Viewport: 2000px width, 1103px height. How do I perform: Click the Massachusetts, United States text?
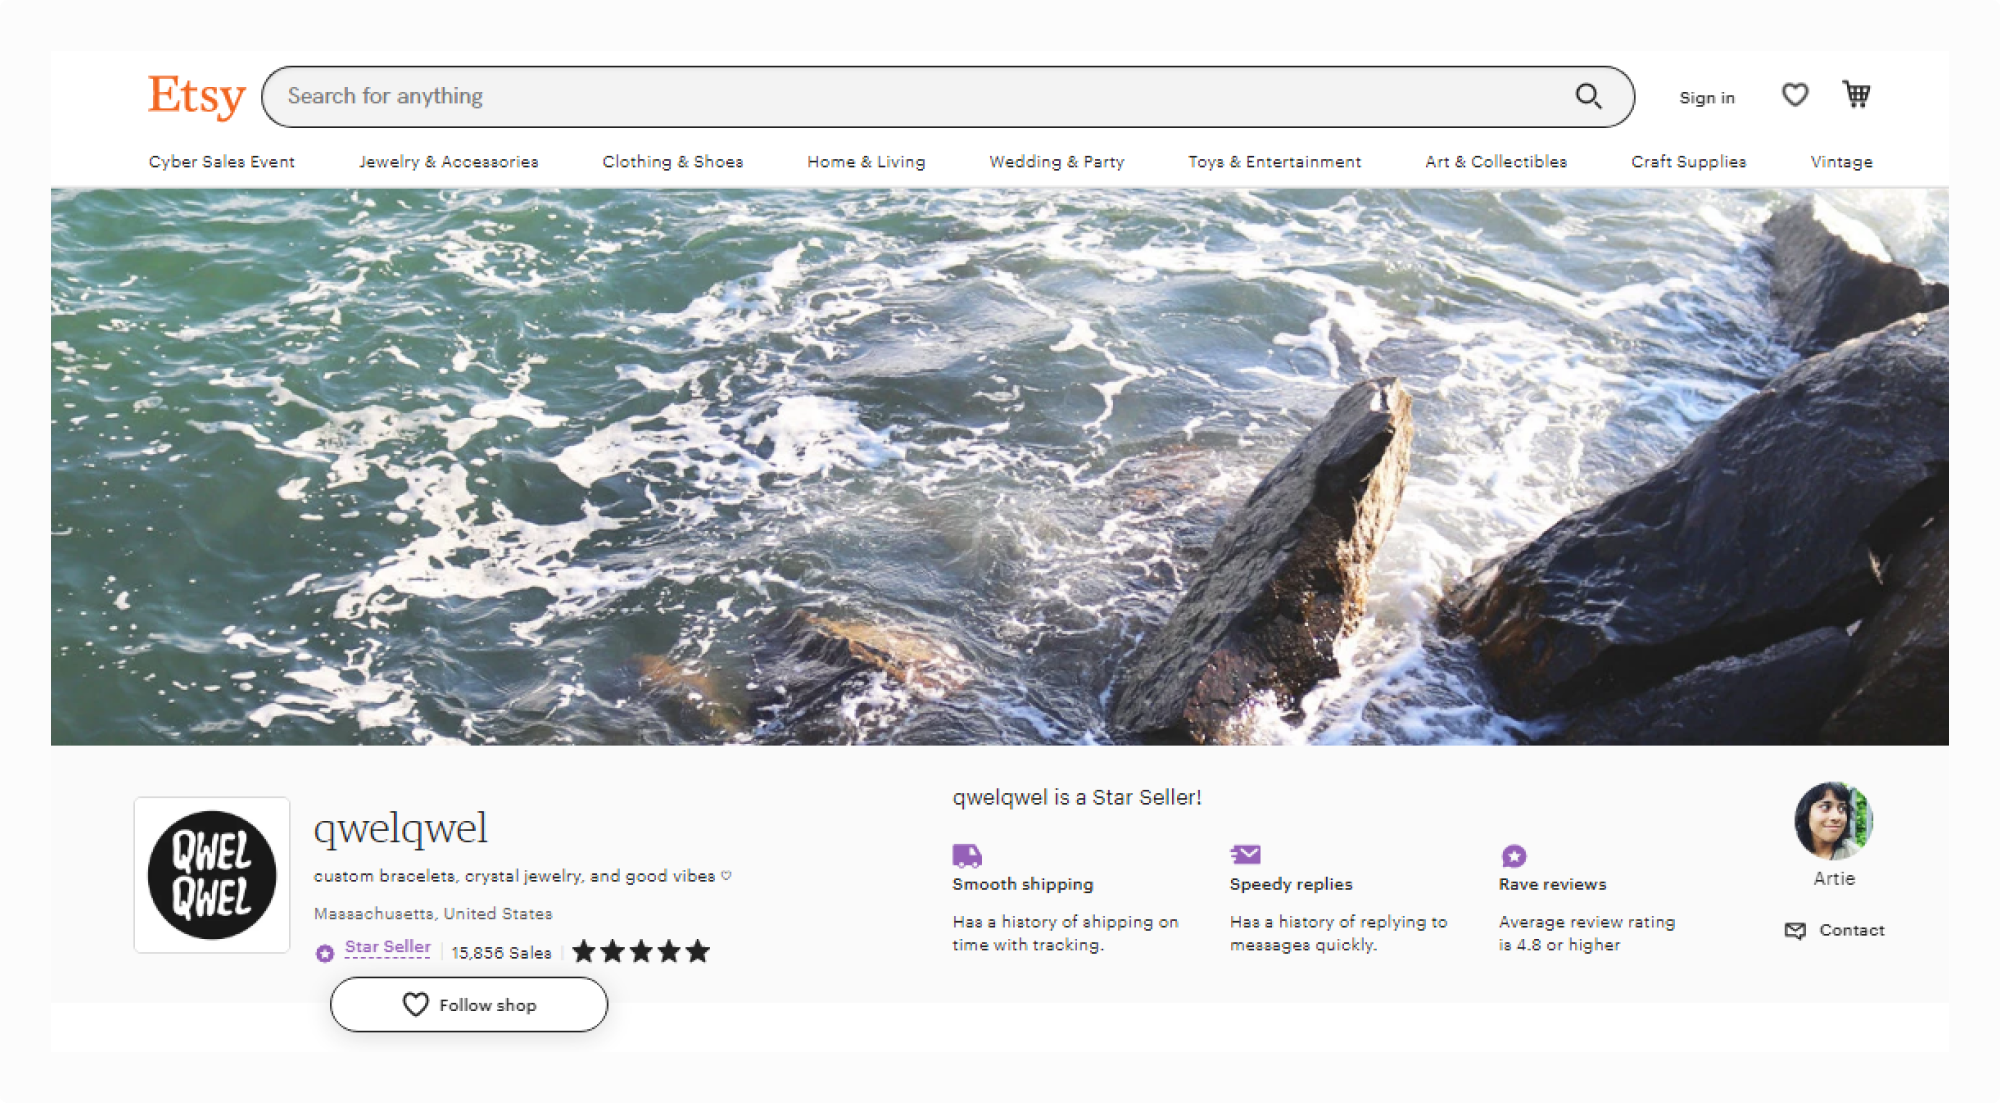click(x=433, y=914)
